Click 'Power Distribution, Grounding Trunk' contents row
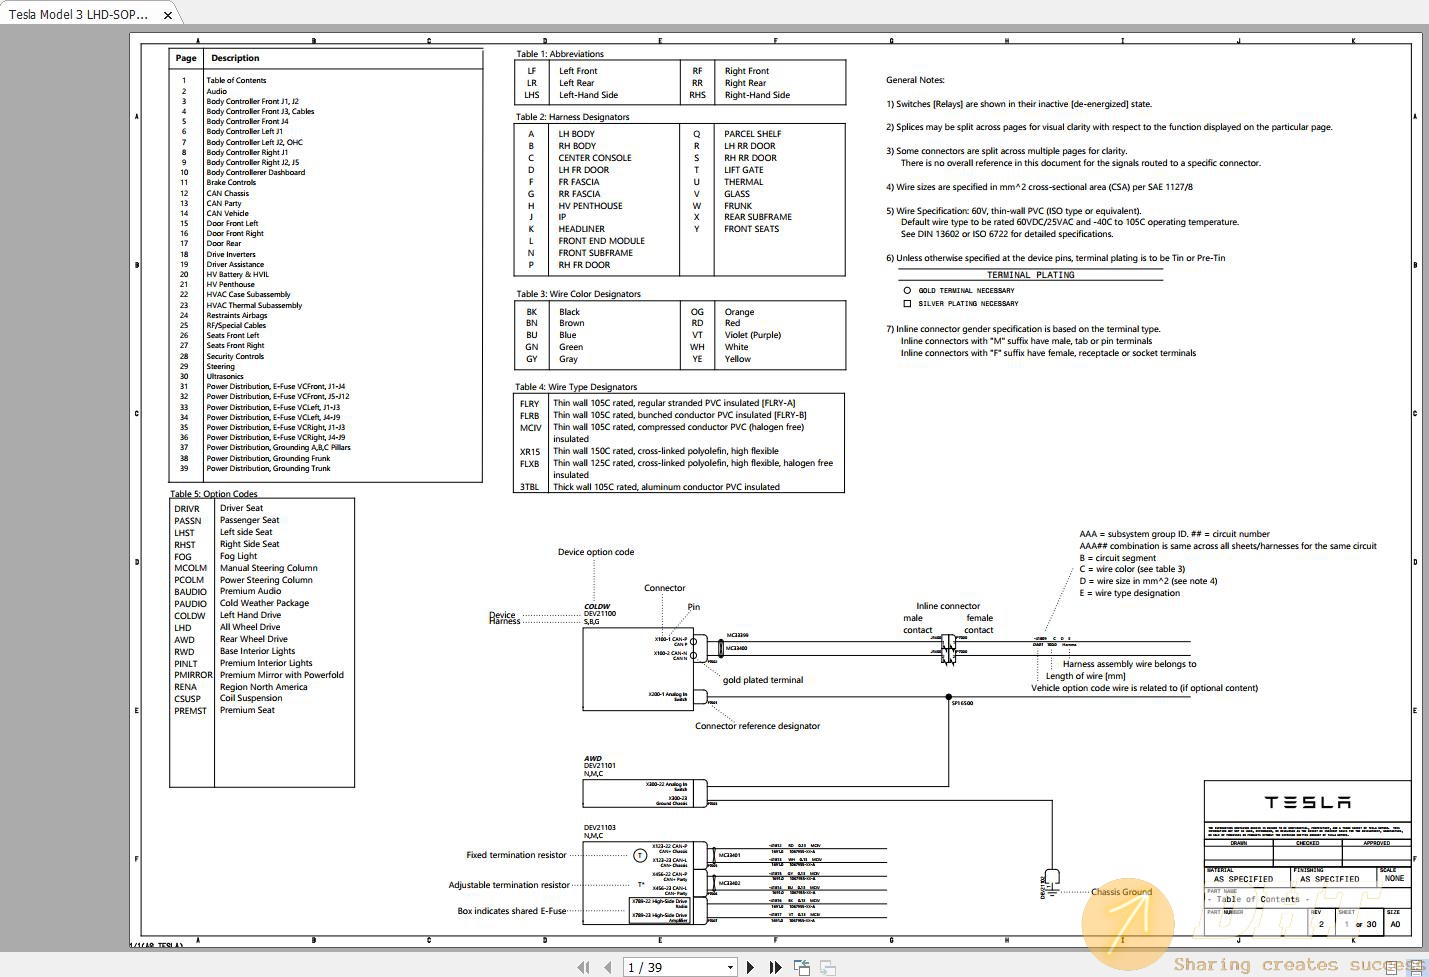 pyautogui.click(x=268, y=468)
